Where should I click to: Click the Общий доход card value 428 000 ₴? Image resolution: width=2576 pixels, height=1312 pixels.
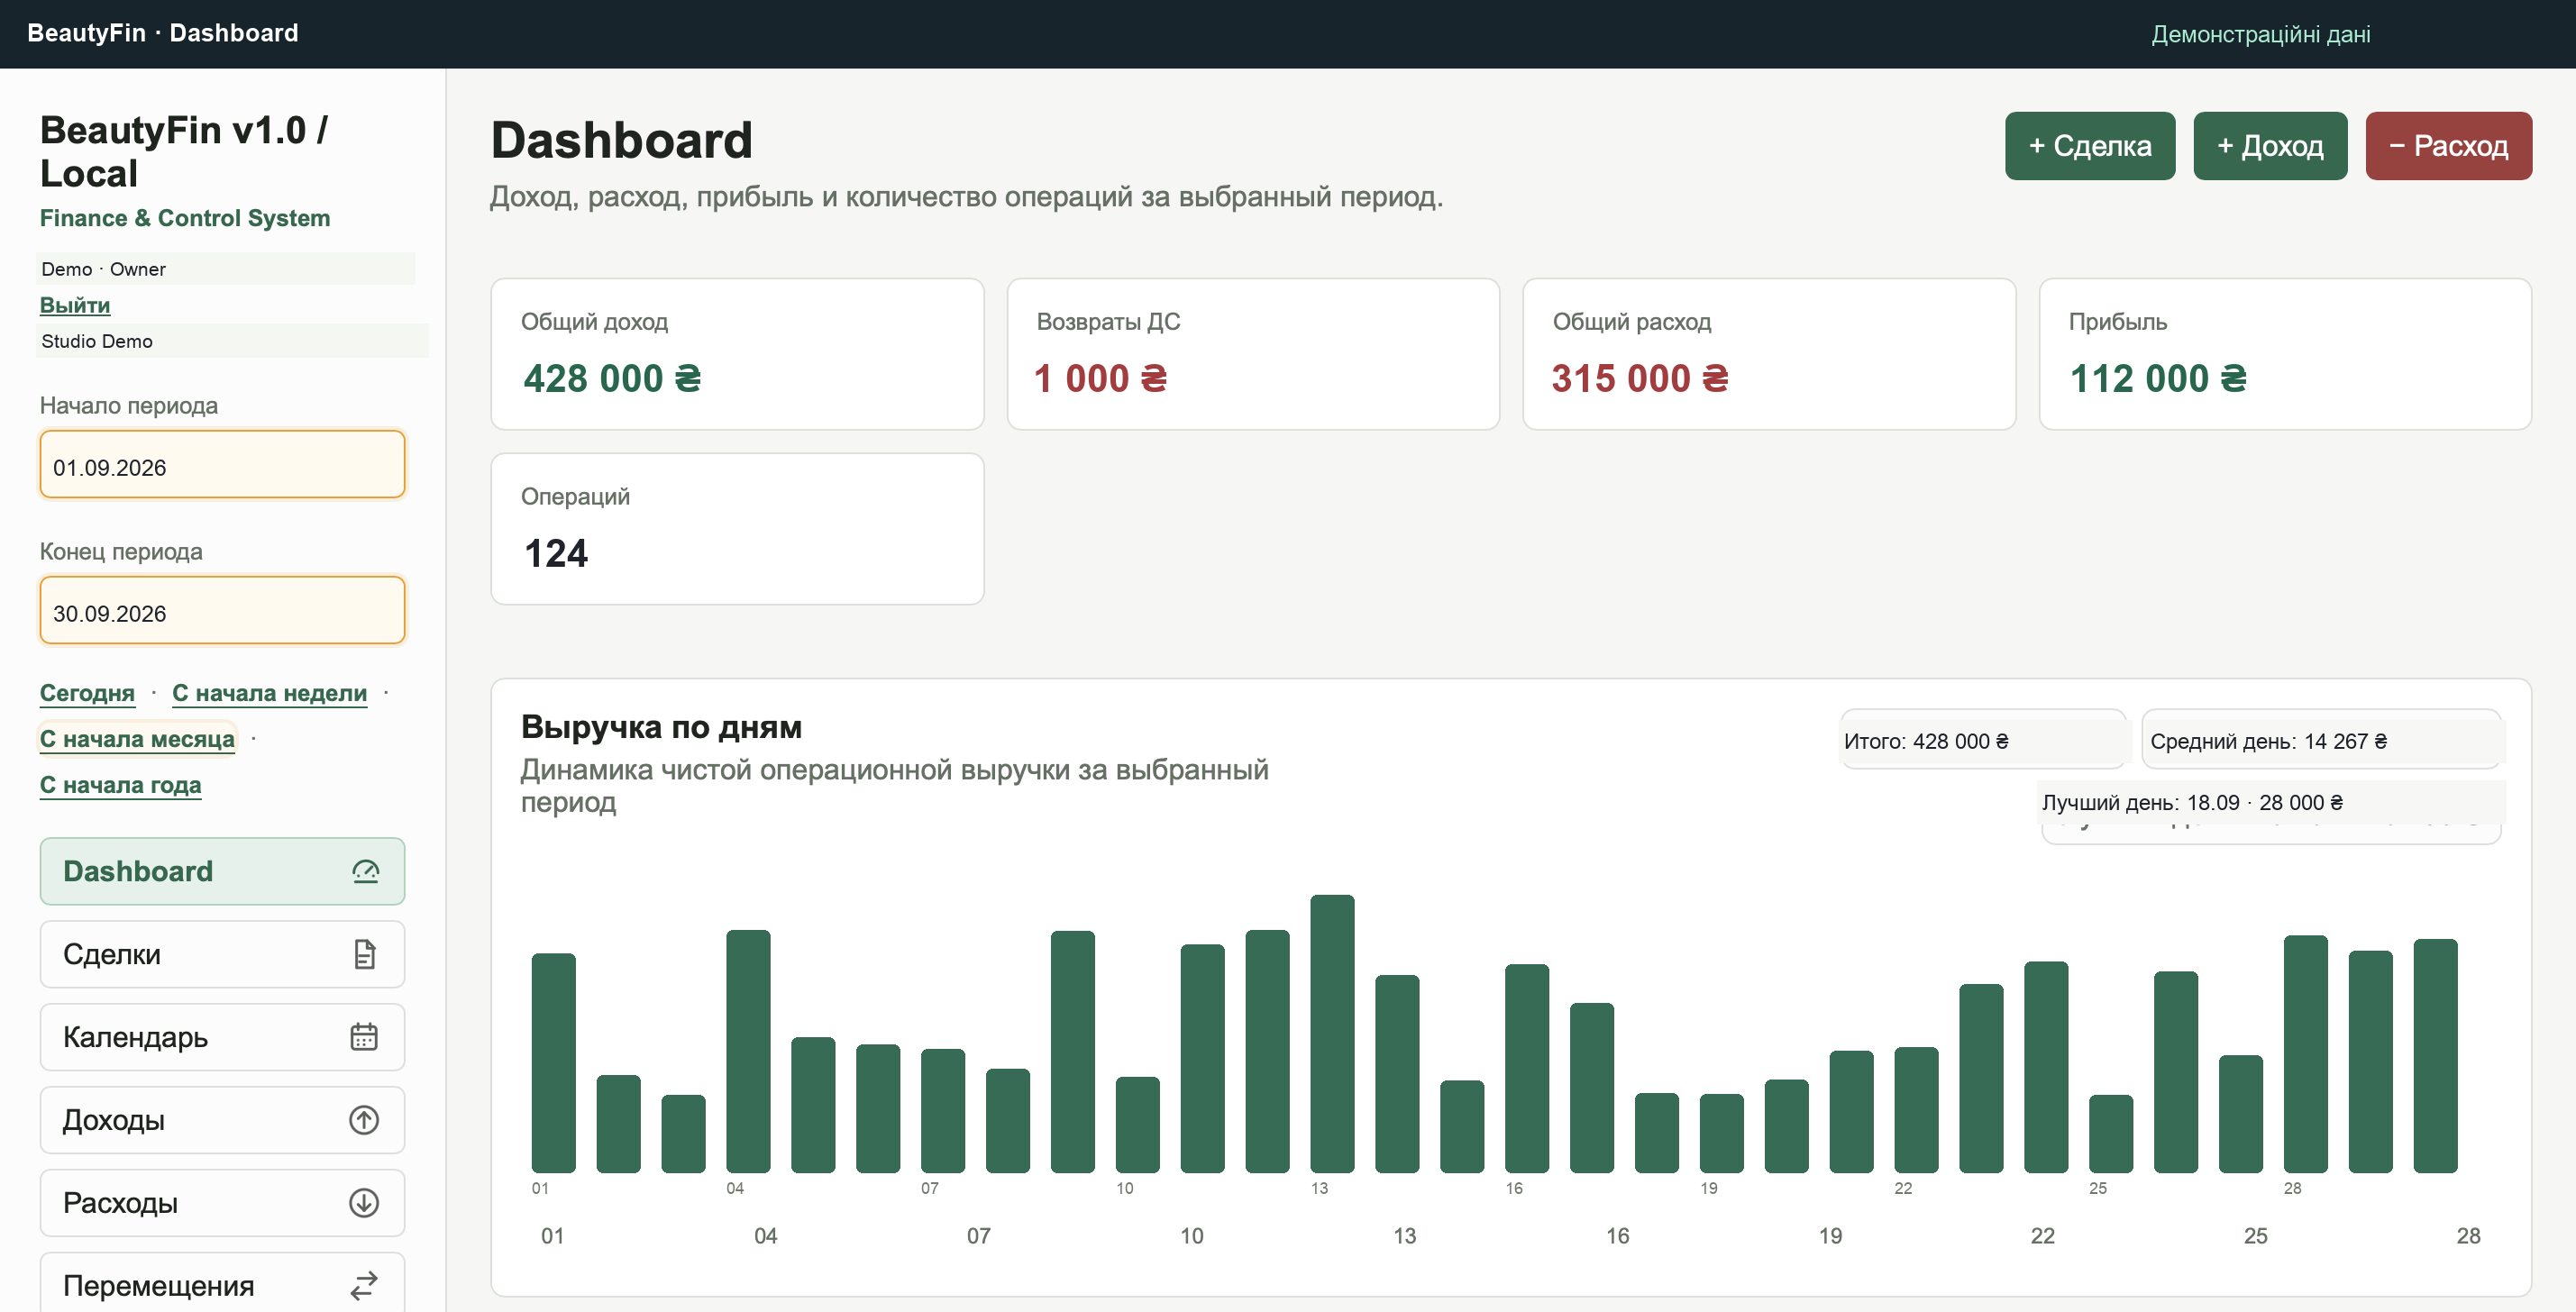(x=612, y=379)
